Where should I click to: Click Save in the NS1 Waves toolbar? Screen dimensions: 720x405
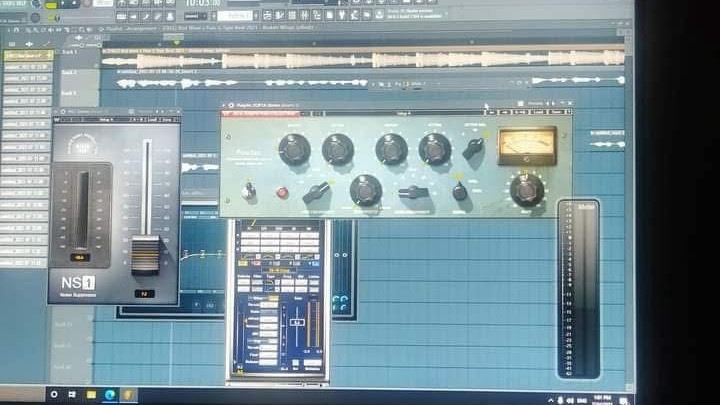(x=166, y=120)
